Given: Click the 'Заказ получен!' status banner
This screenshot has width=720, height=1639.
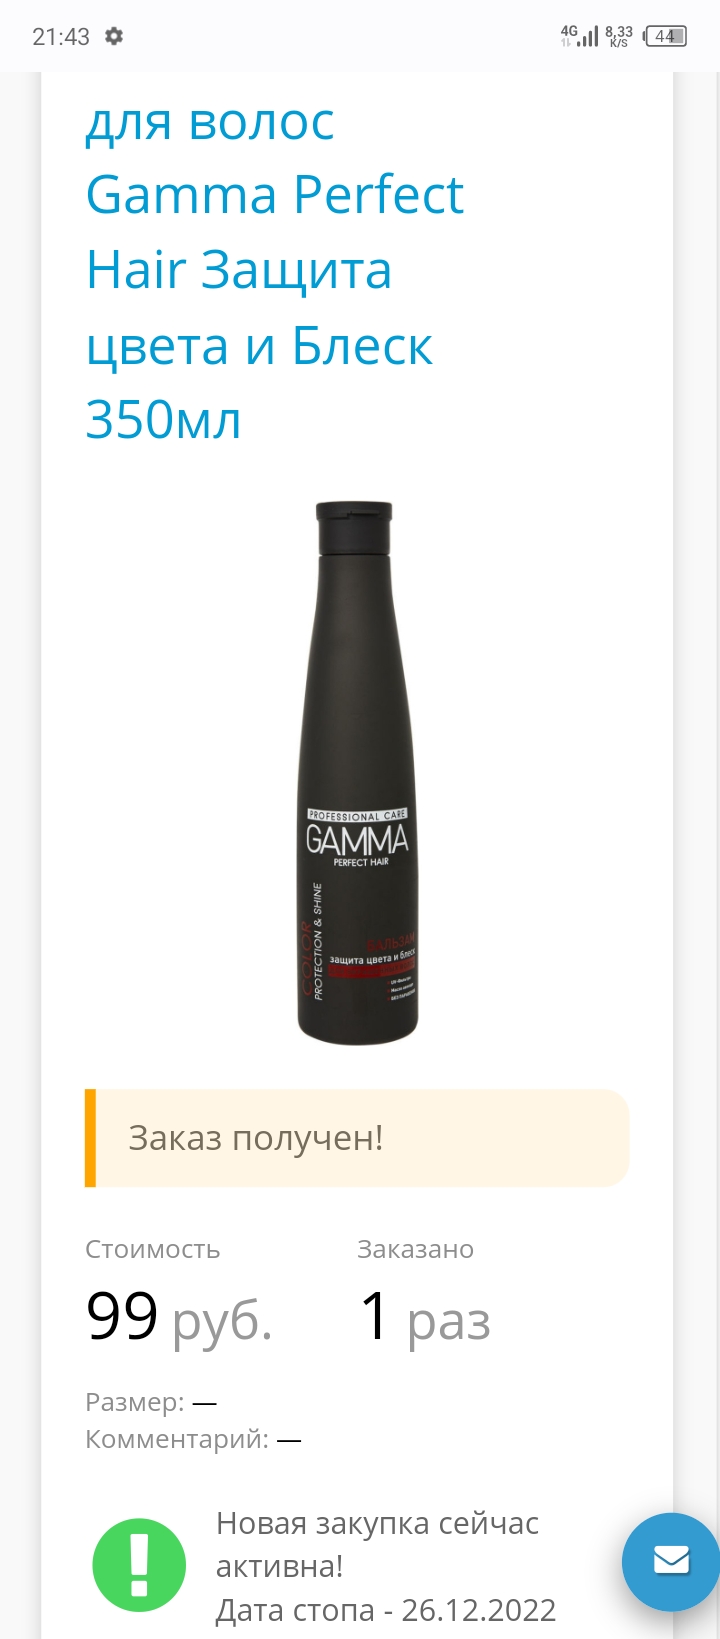Looking at the screenshot, I should click(x=357, y=1138).
